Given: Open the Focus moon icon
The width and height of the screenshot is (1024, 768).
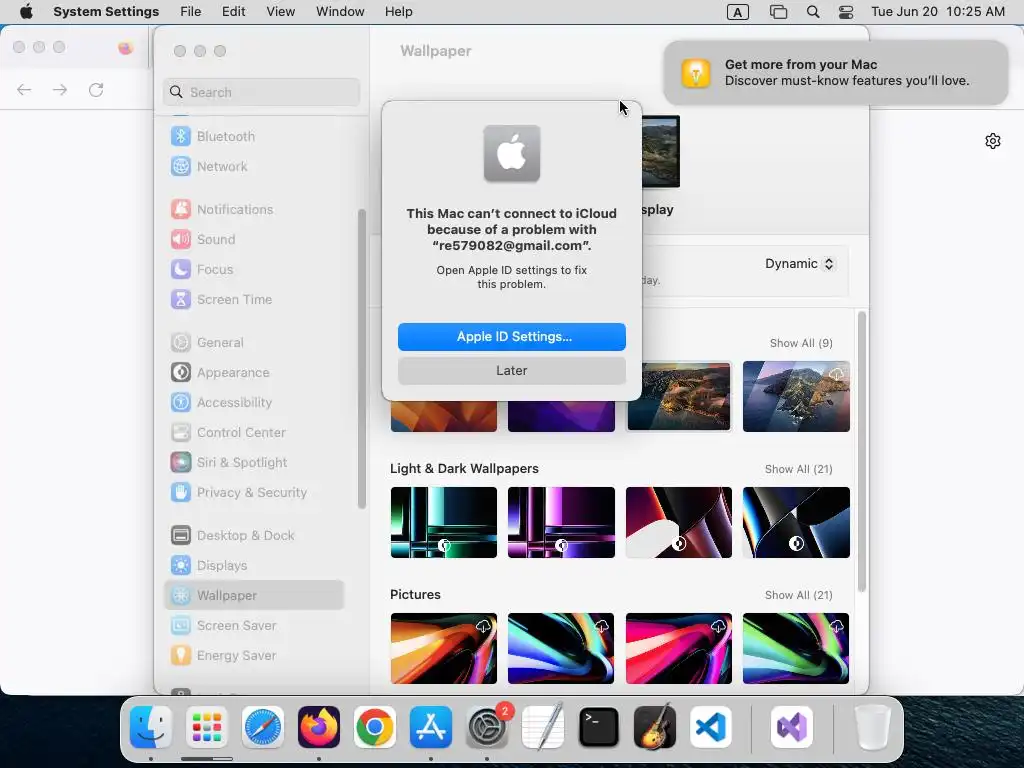Looking at the screenshot, I should coord(181,270).
